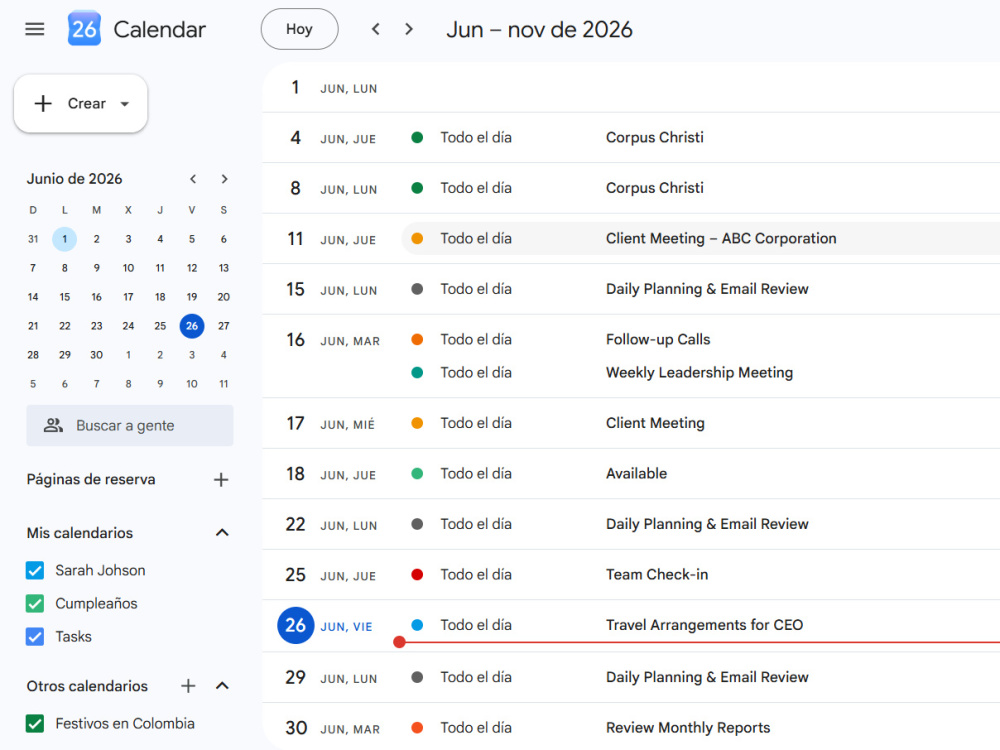
Task: Click the Páginas de reserva label
Action: pyautogui.click(x=91, y=480)
